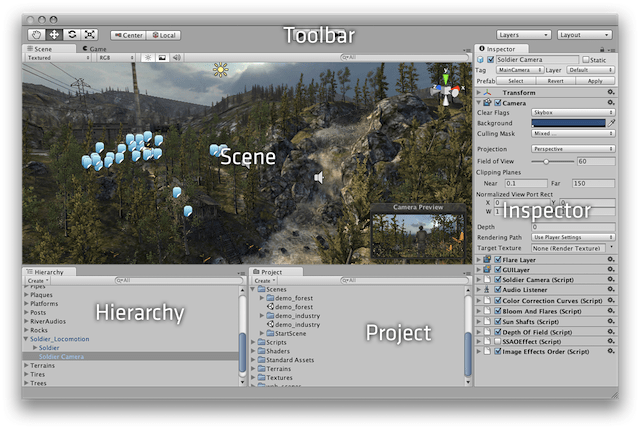
Task: Toggle scene audio with the speaker icon button
Action: tap(176, 58)
